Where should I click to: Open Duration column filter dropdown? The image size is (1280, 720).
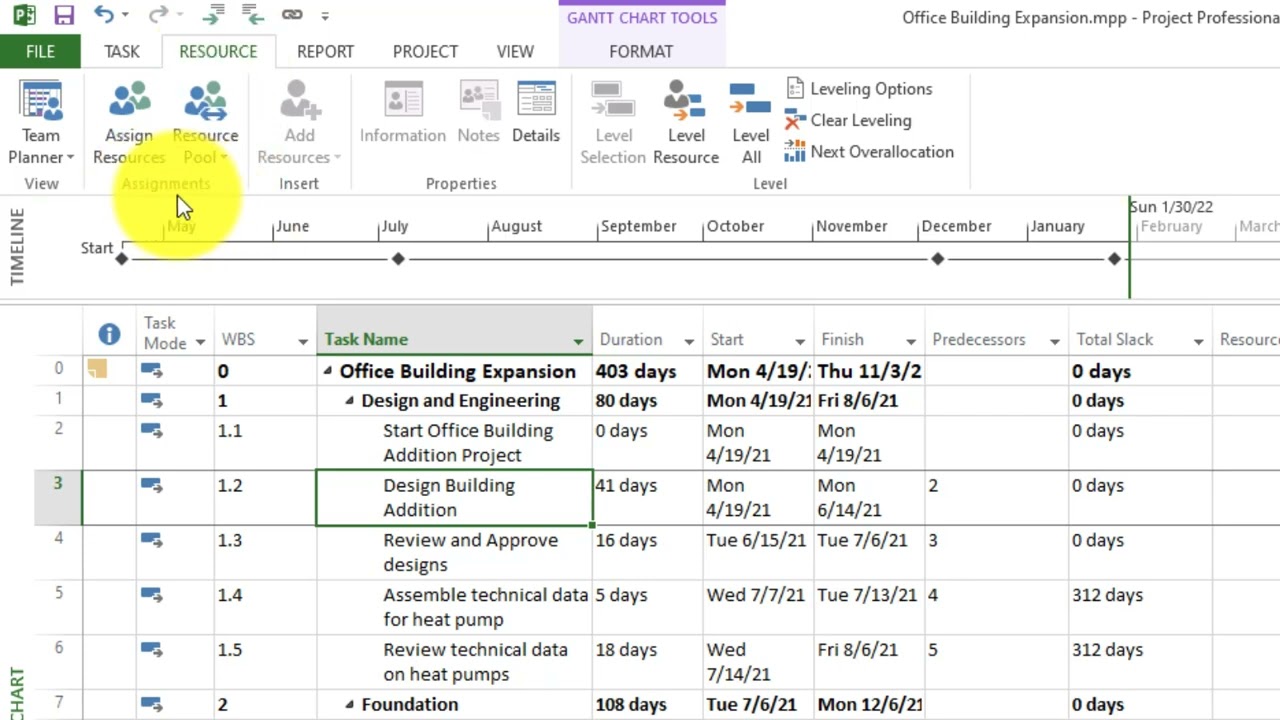pos(689,342)
